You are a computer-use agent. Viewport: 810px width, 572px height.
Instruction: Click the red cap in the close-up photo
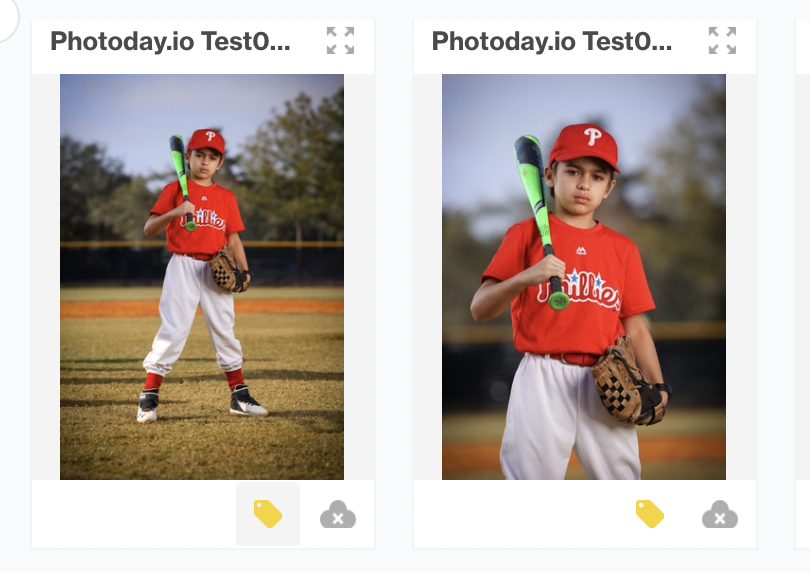(584, 145)
